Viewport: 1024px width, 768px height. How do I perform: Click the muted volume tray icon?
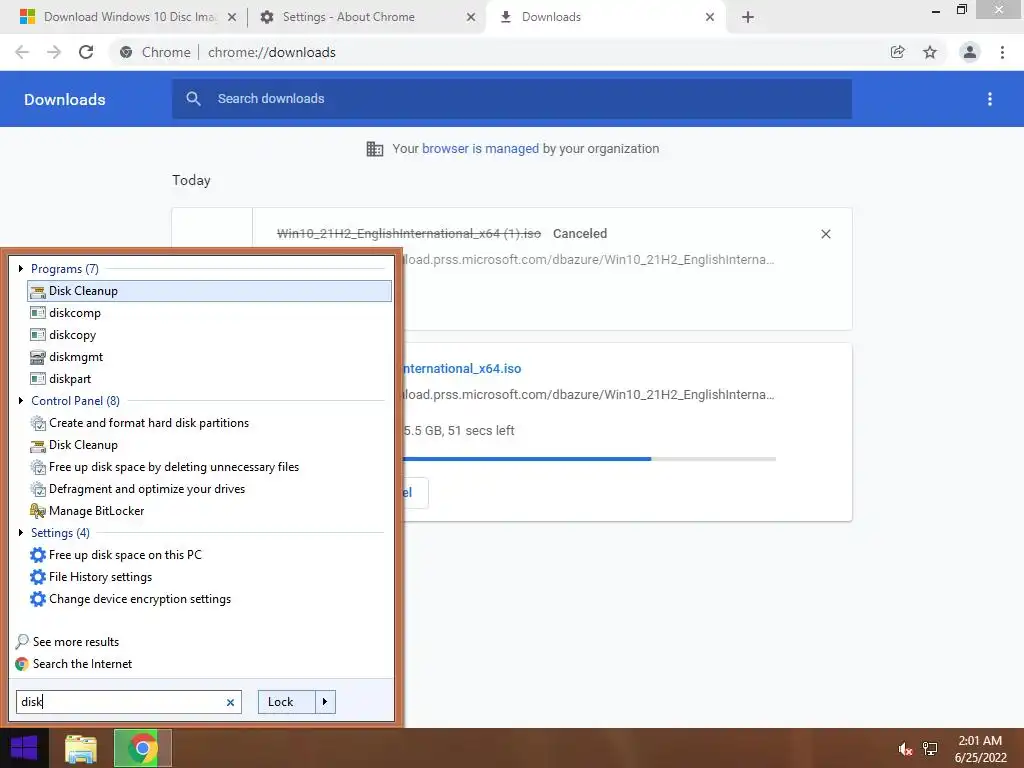point(905,749)
